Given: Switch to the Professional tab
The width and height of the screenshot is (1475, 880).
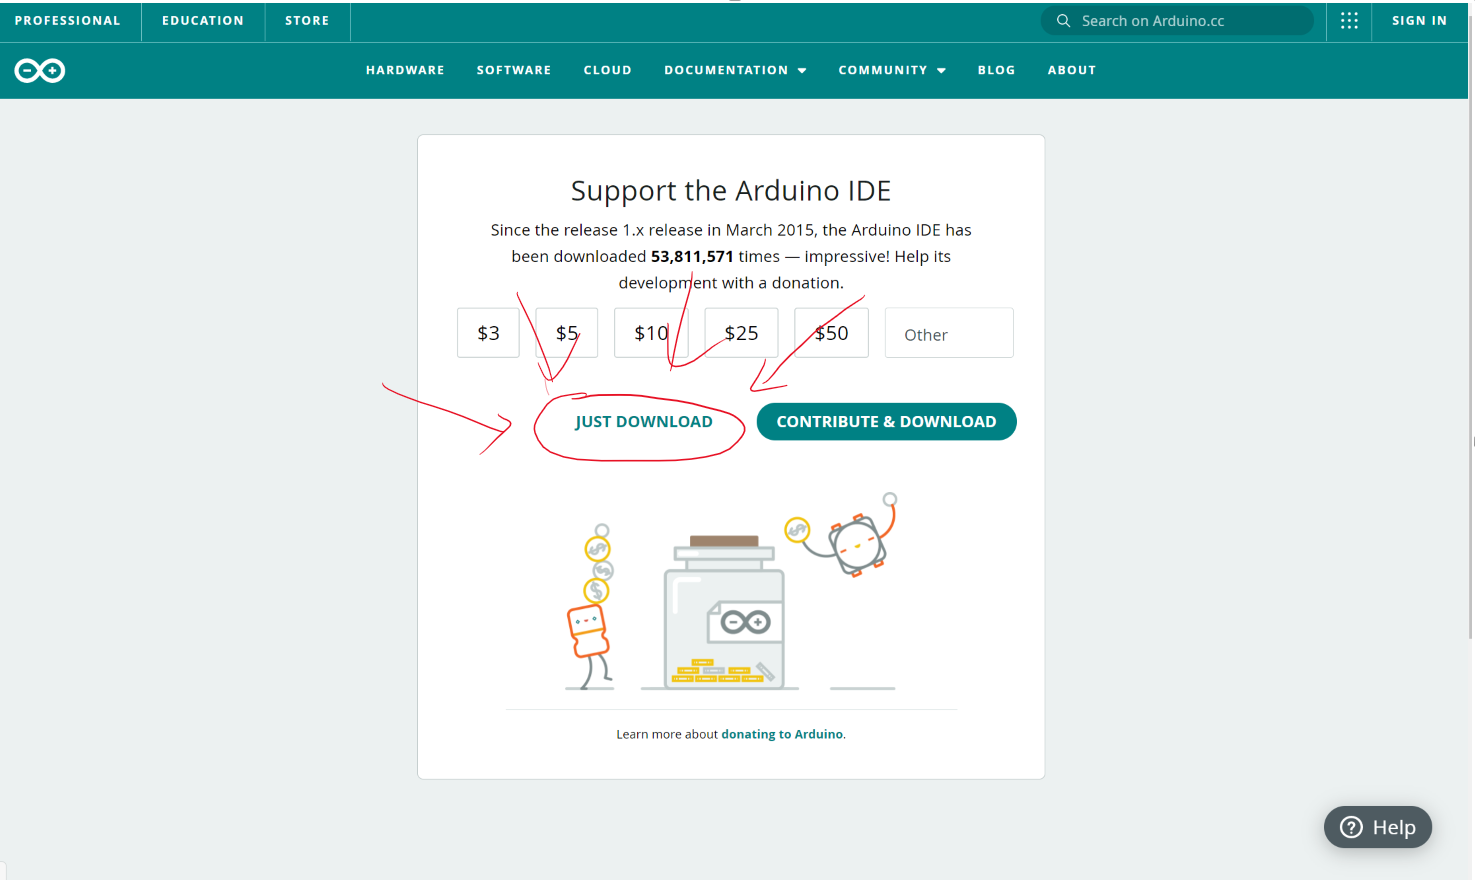Looking at the screenshot, I should point(67,21).
